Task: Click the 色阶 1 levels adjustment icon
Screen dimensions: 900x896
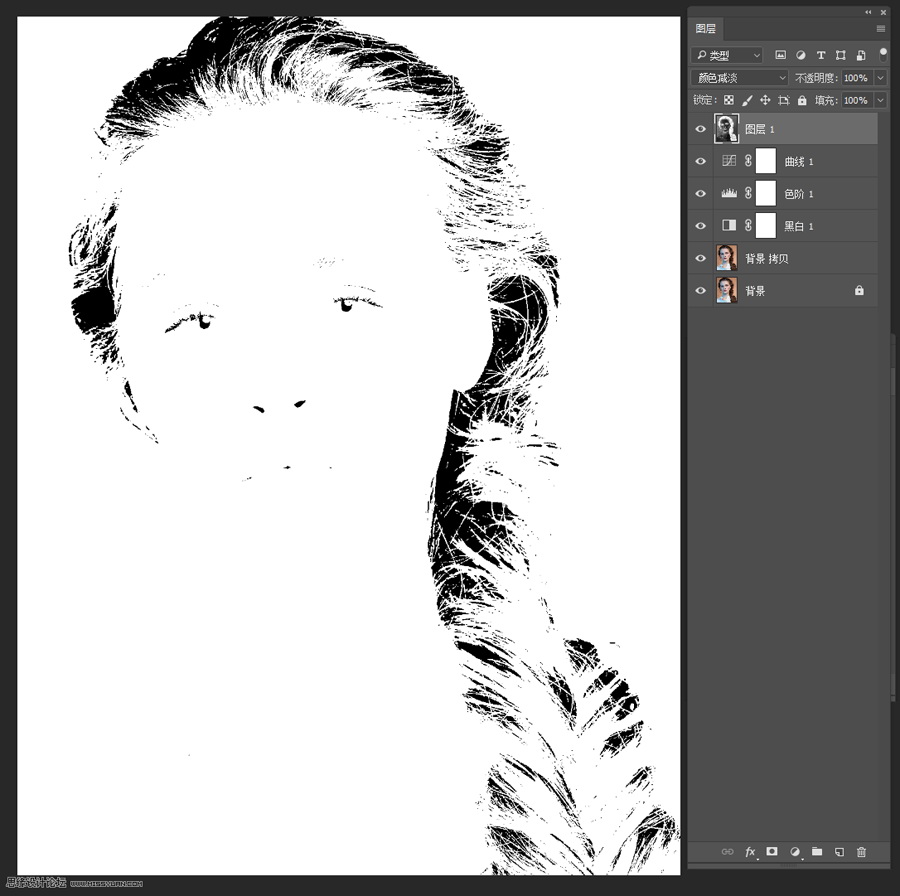Action: click(729, 193)
